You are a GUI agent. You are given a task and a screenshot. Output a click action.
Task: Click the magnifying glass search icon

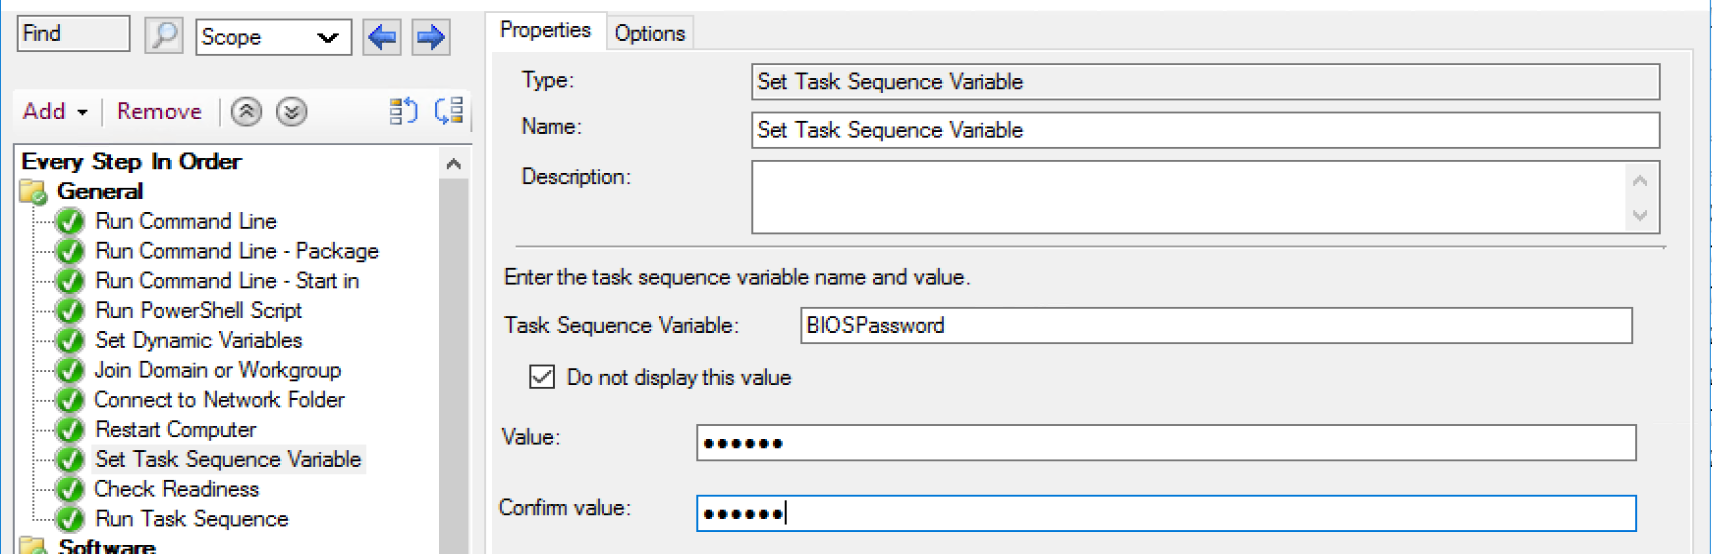coord(164,36)
